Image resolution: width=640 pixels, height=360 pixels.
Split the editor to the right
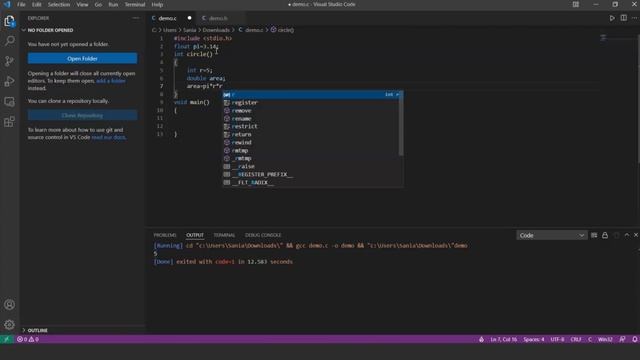pos(624,18)
